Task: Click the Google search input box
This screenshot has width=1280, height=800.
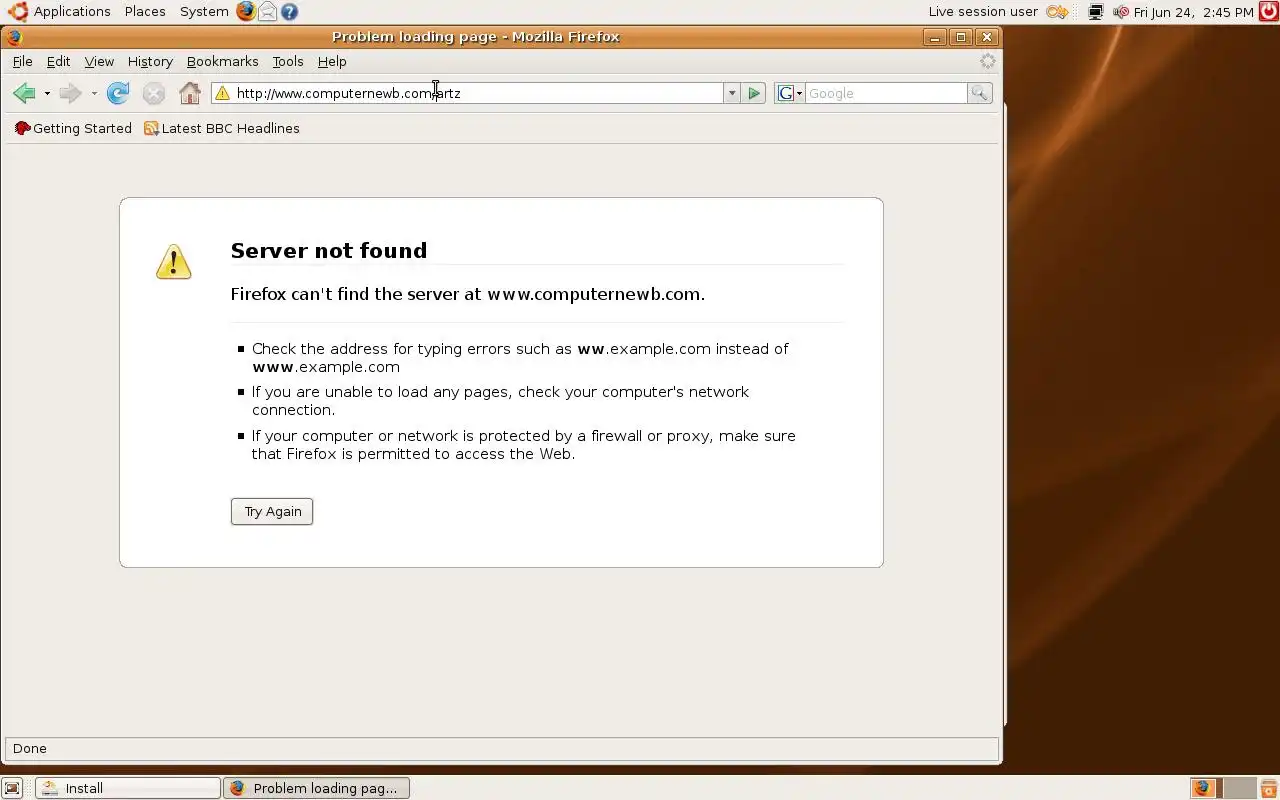Action: point(886,93)
